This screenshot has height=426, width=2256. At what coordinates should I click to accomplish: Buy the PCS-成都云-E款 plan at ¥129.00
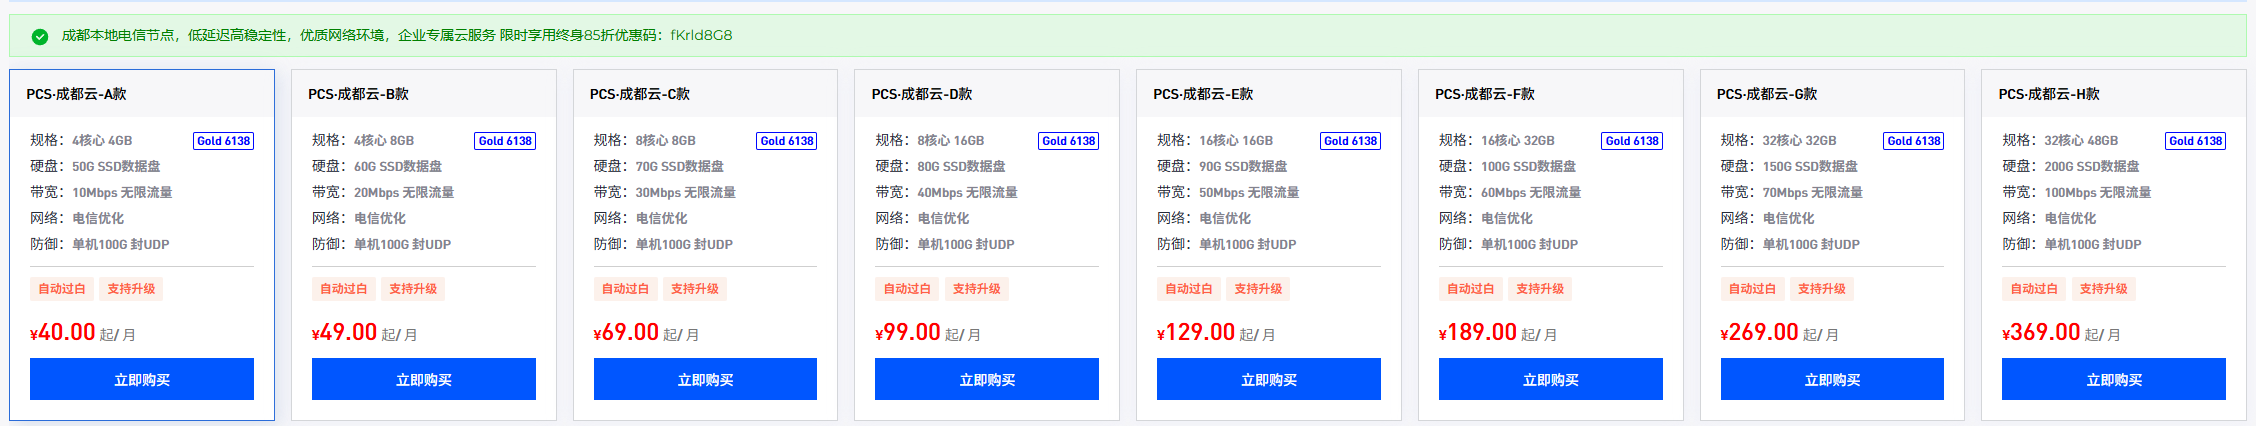click(x=1269, y=379)
